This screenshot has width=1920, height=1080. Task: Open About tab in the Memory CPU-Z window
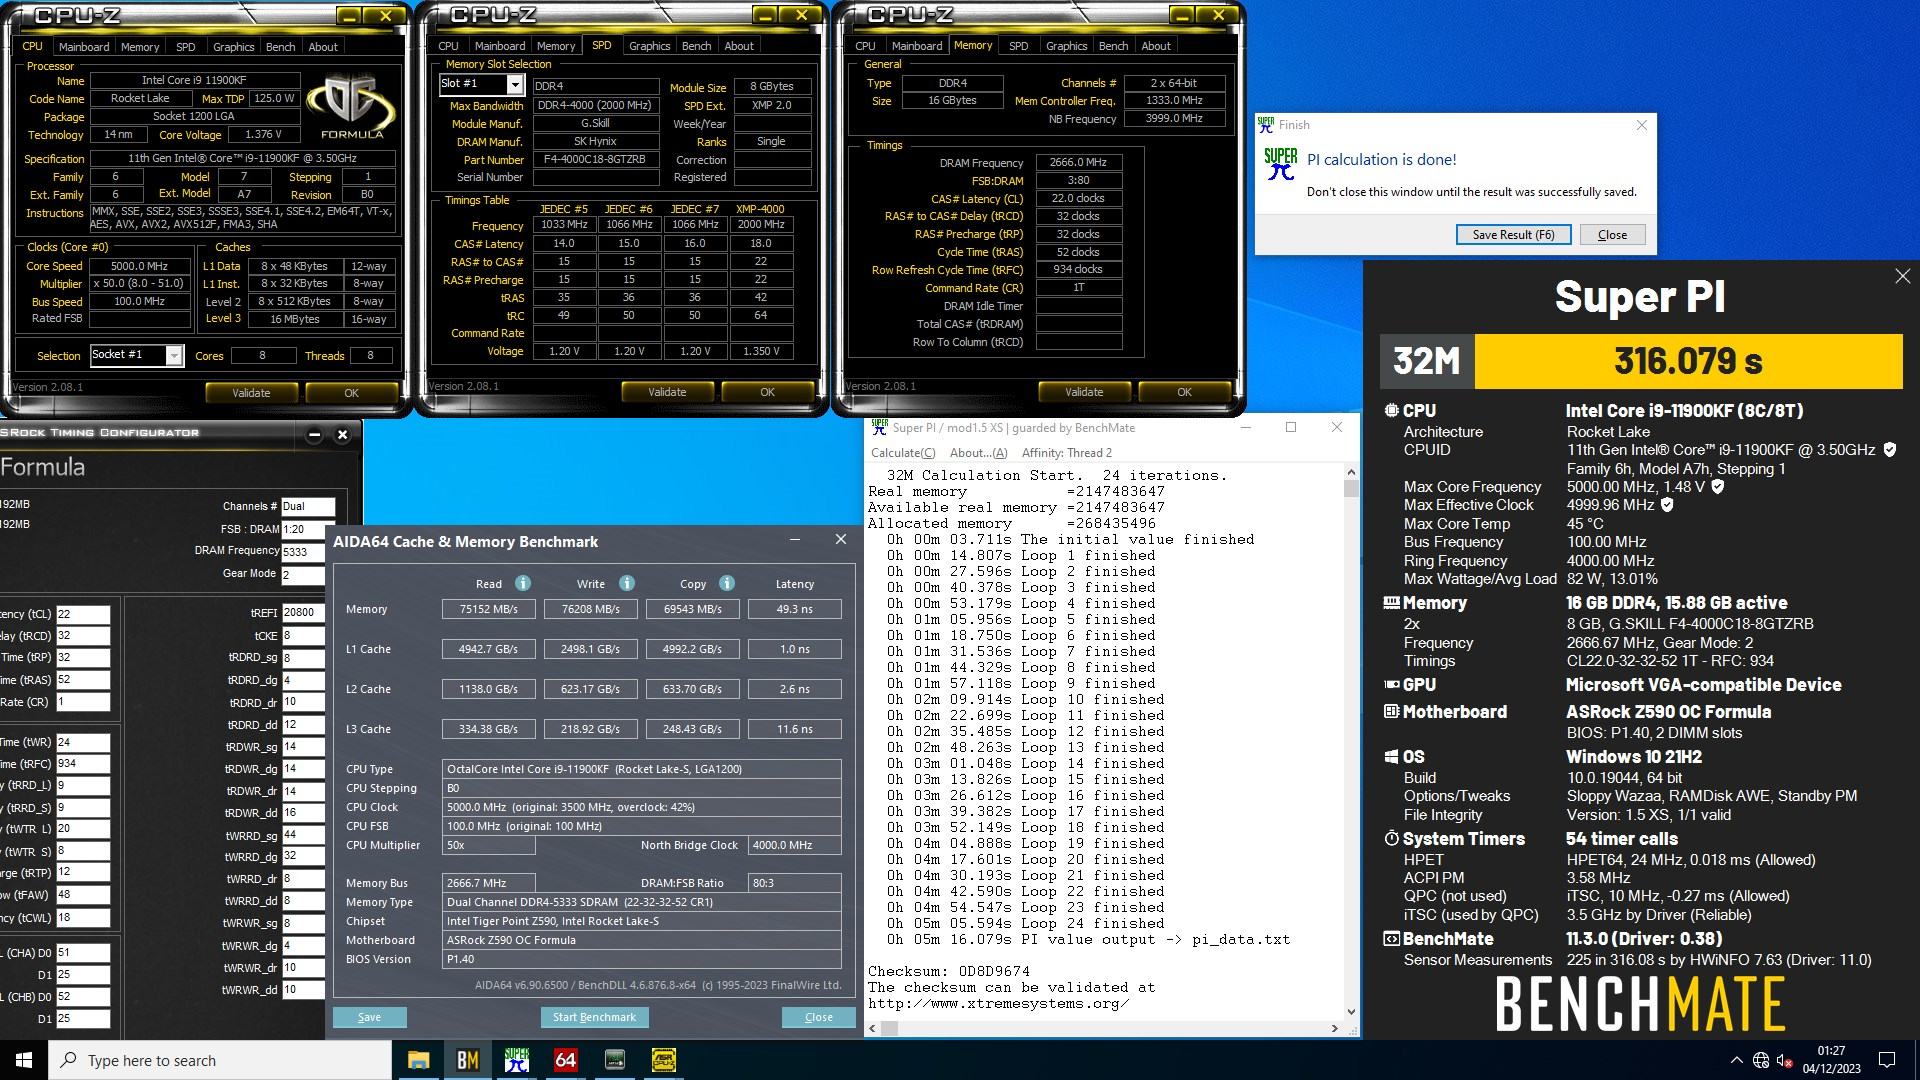click(x=1156, y=46)
